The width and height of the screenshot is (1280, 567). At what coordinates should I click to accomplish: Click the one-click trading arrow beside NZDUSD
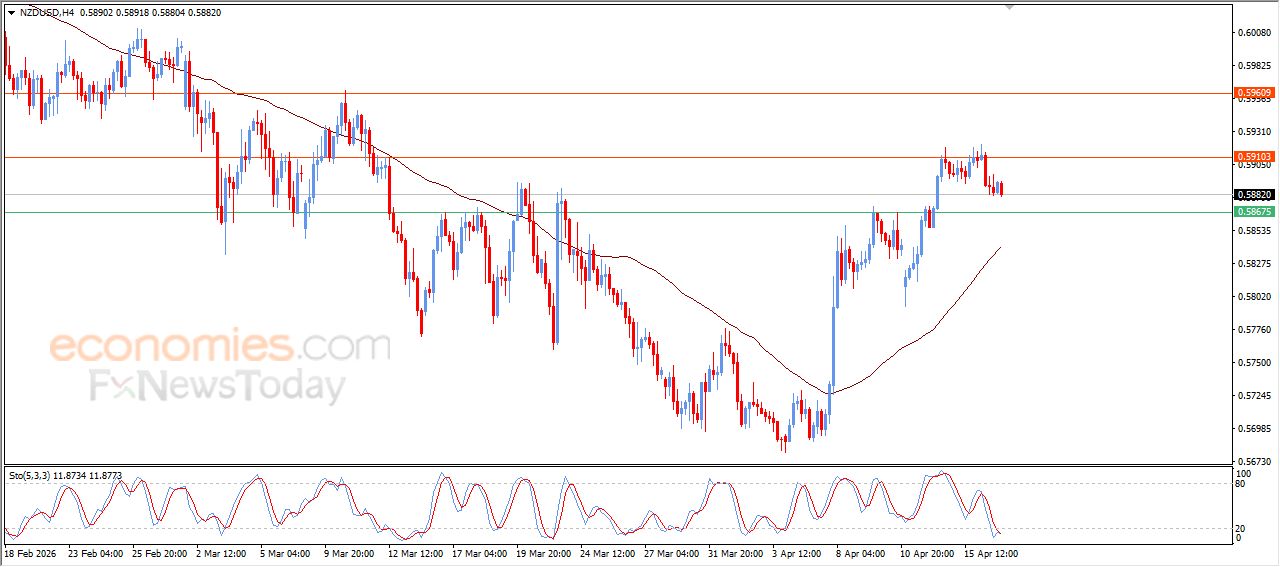coord(11,12)
